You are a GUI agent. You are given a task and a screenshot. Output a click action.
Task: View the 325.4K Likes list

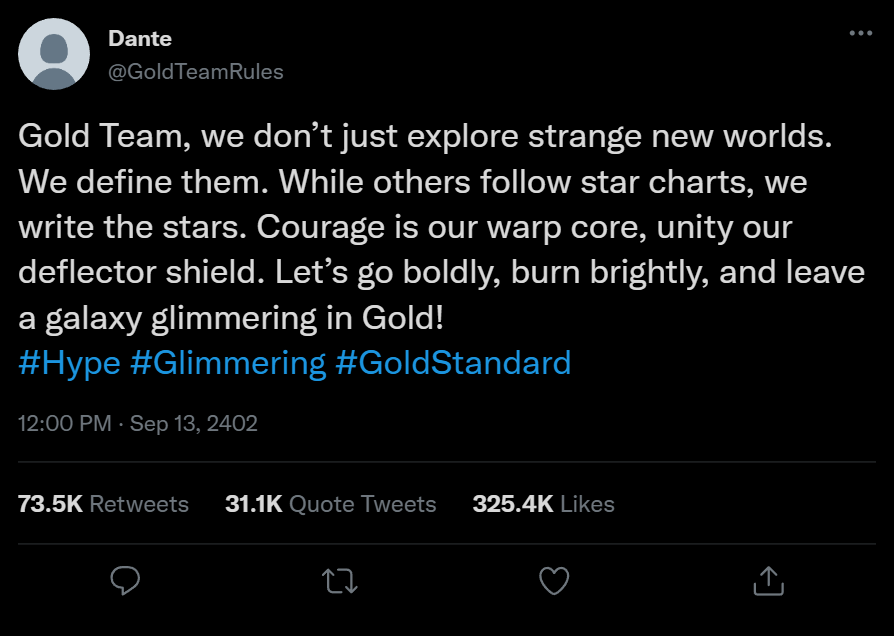543,503
